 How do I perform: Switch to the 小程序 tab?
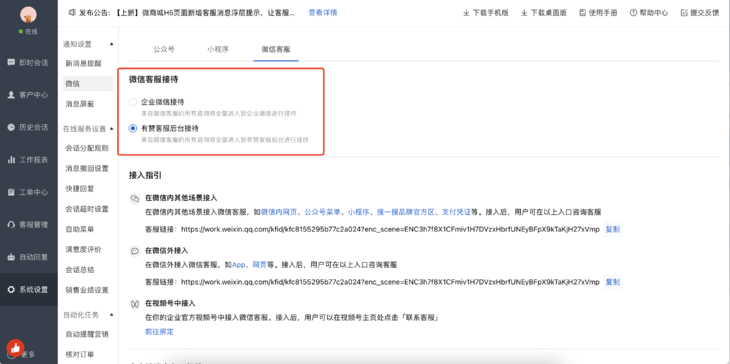(218, 49)
